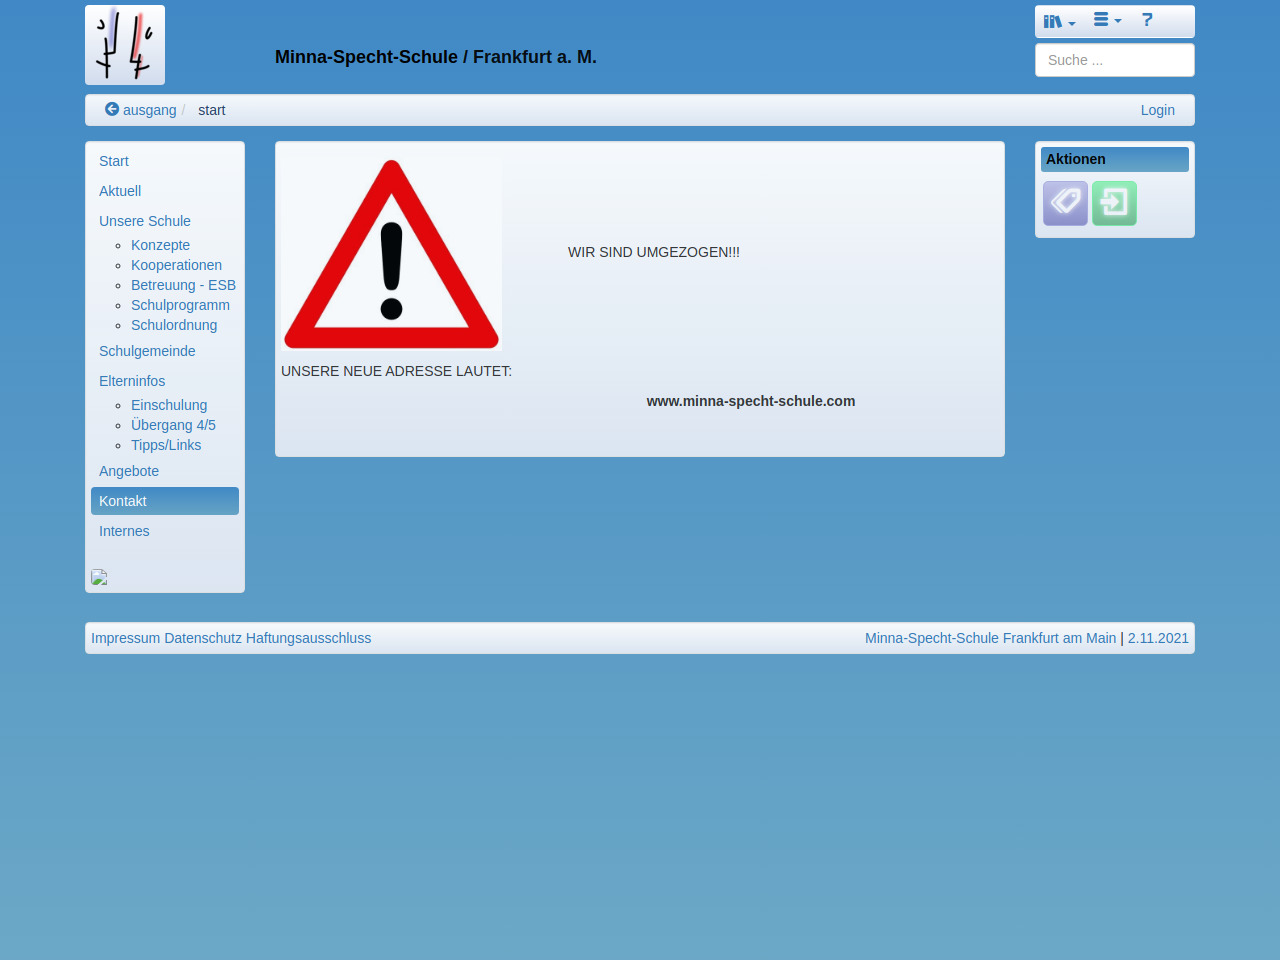
Task: Open the Login link
Action: point(1157,110)
